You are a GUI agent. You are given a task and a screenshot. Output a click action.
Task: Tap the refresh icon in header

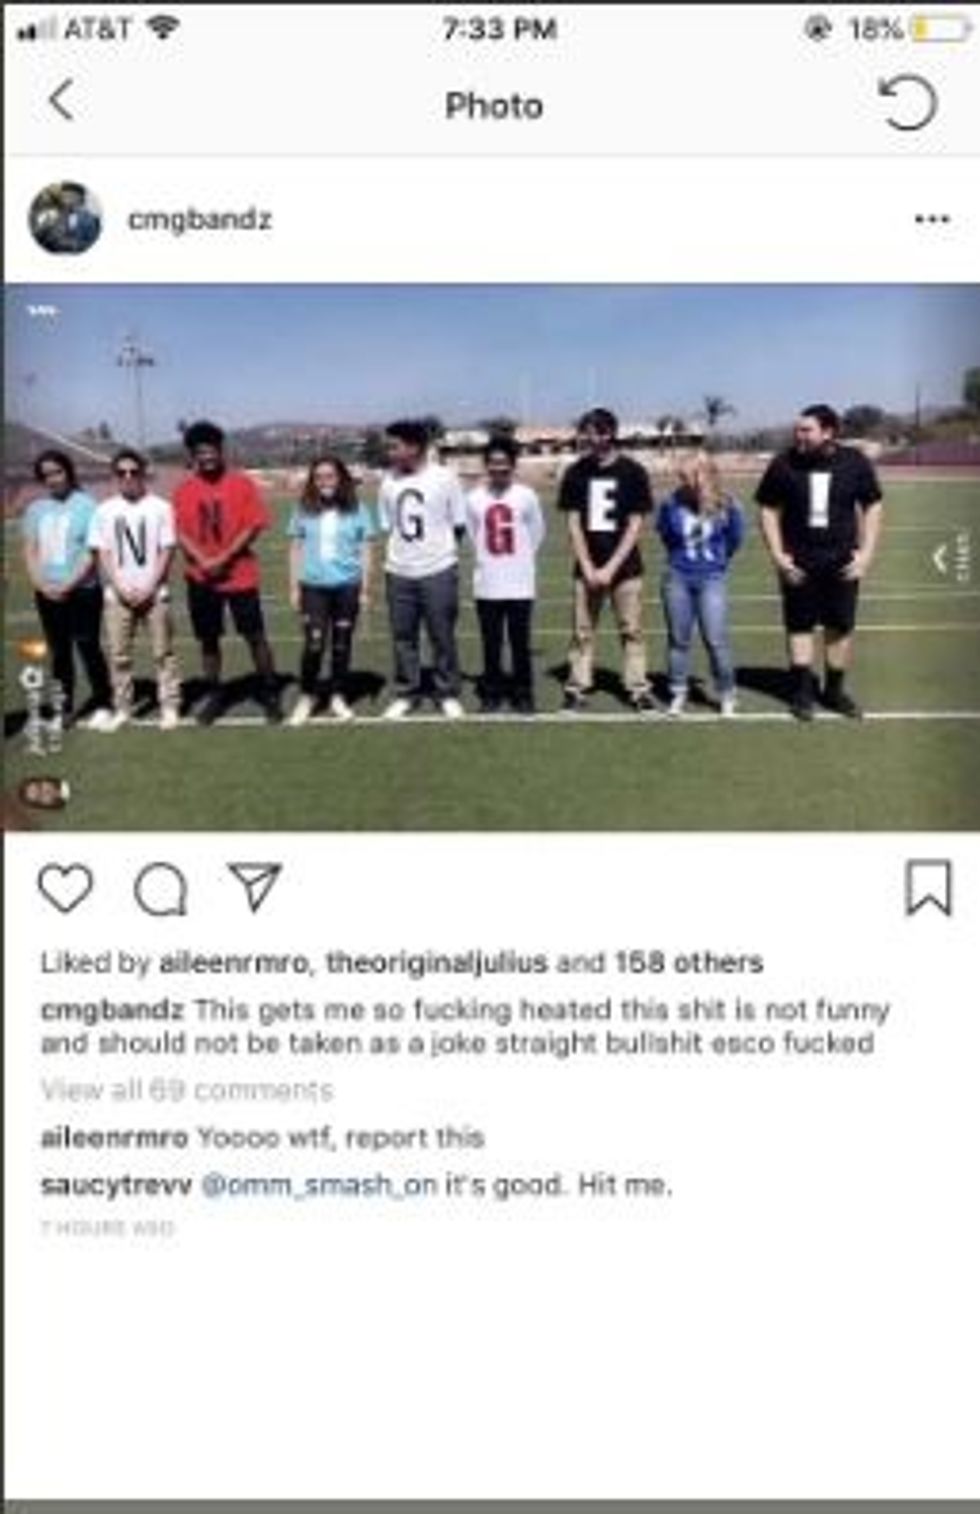(x=907, y=102)
